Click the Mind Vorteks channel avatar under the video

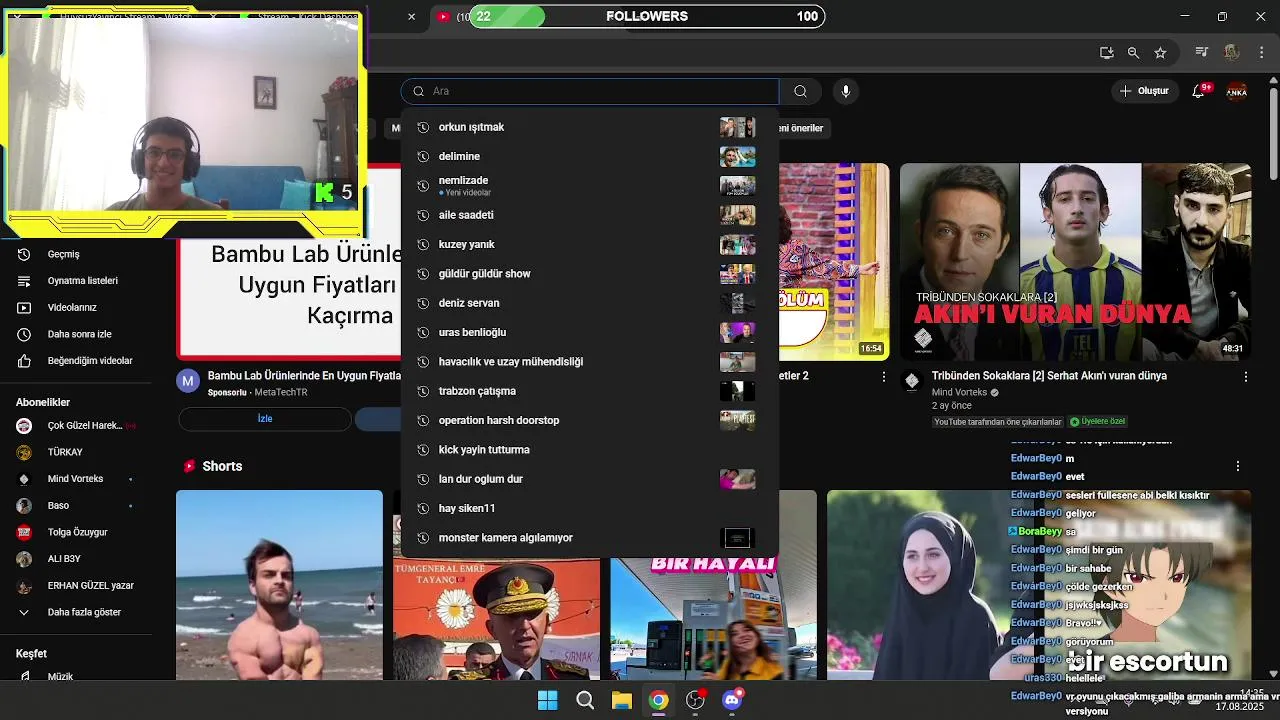point(911,380)
